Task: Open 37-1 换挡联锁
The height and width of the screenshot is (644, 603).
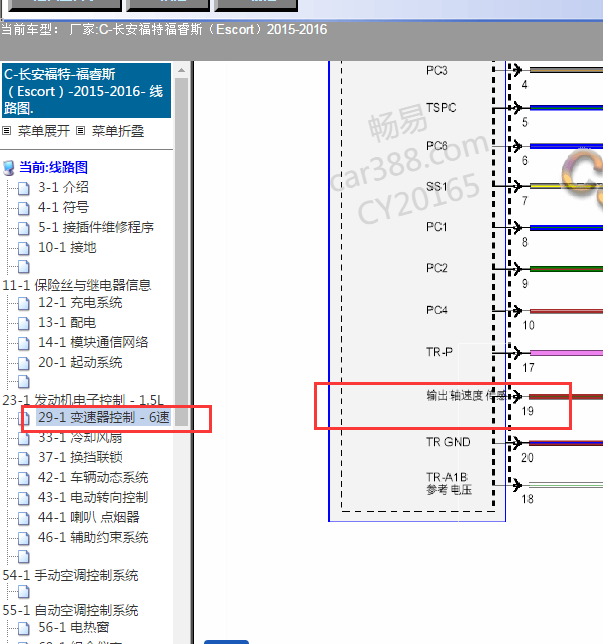Action: [80, 457]
